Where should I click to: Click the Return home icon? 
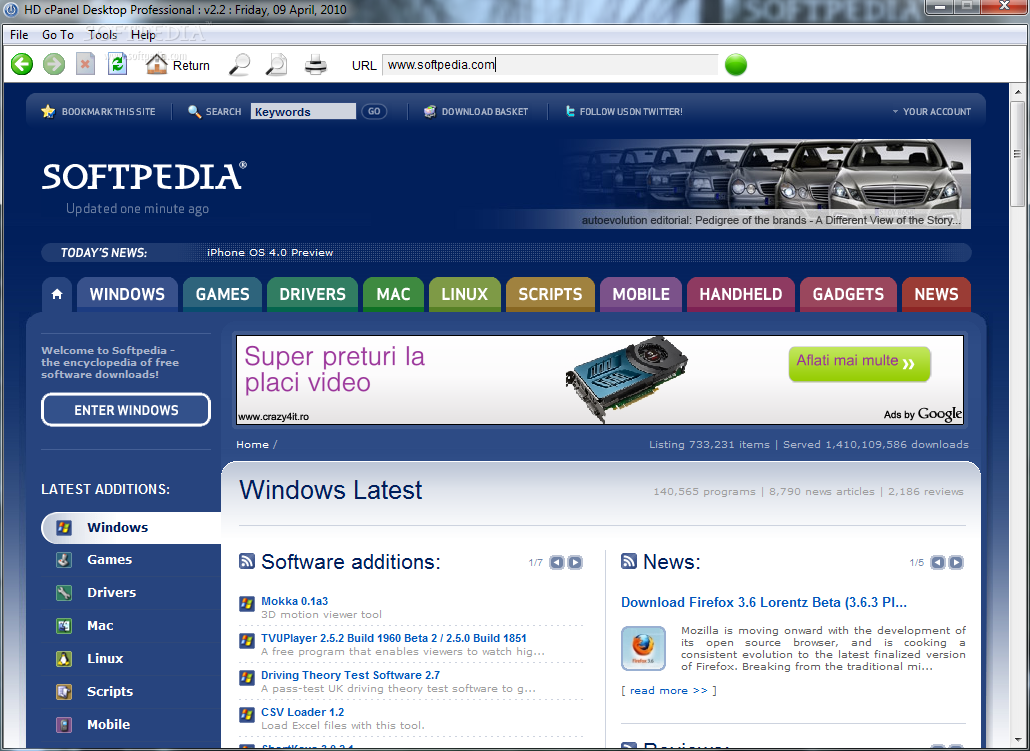pyautogui.click(x=156, y=64)
